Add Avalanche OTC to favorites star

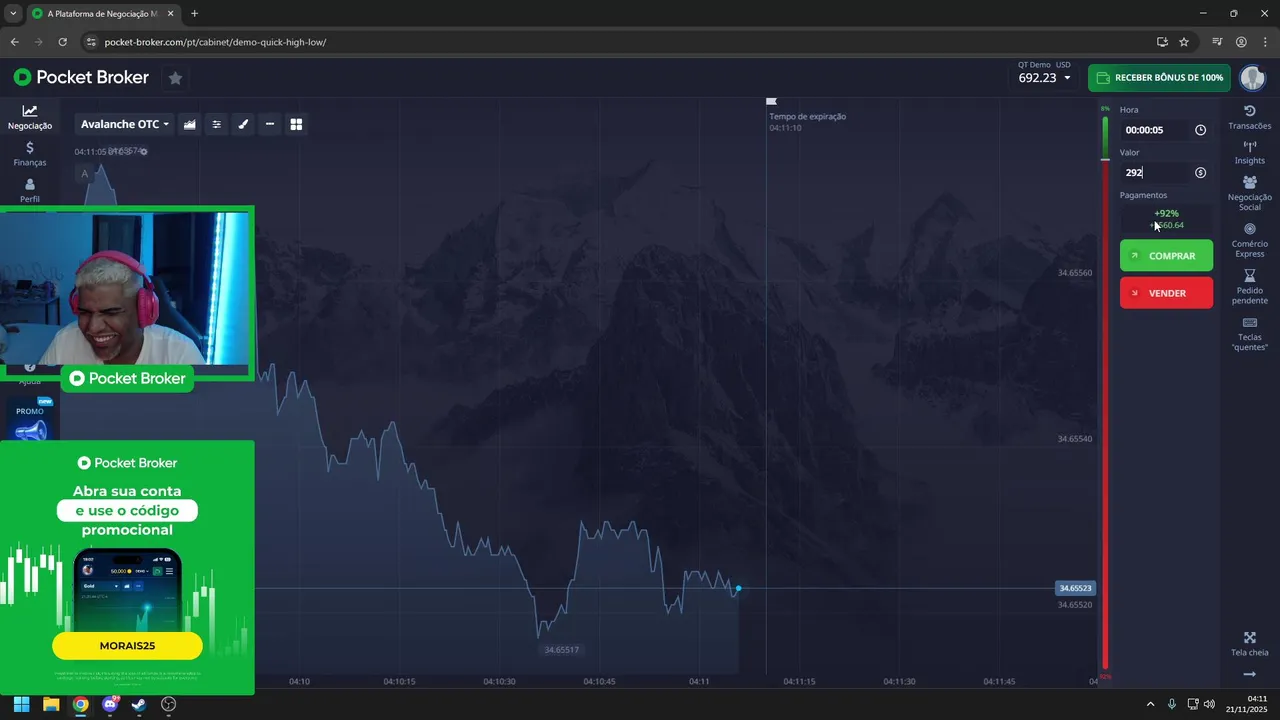[x=175, y=78]
